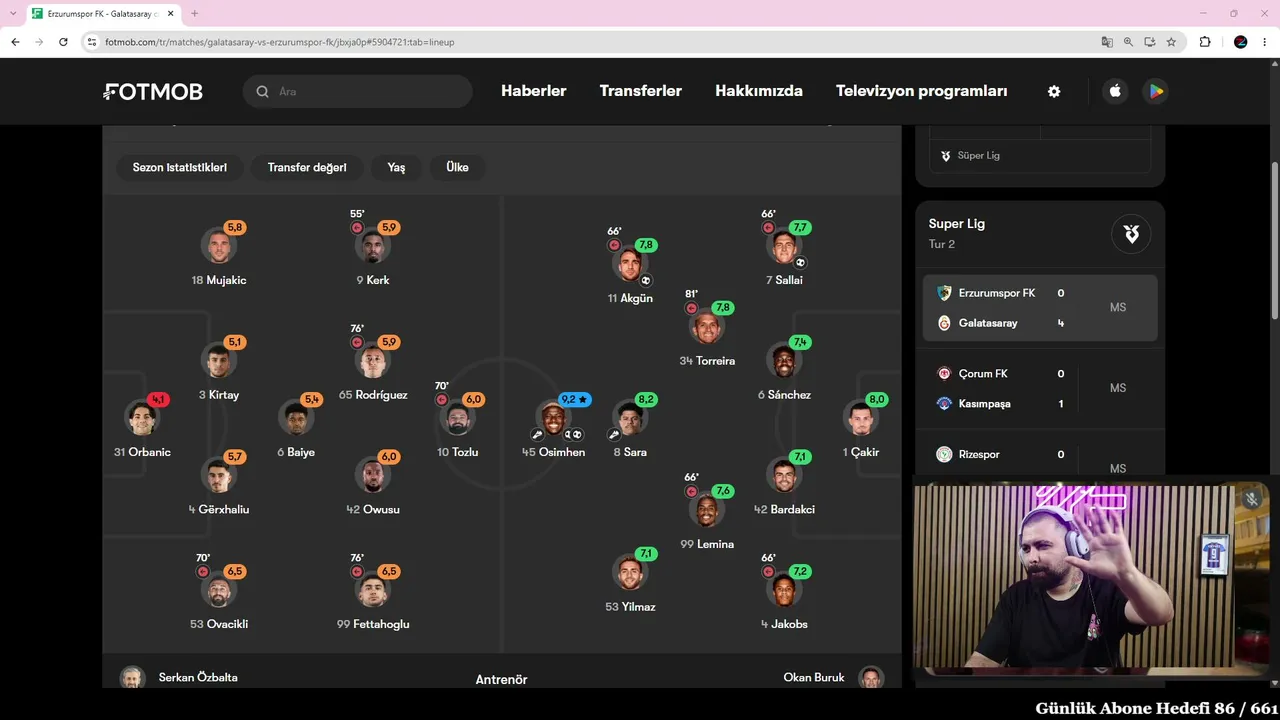Click the Çorum FK team crest
1280x720 pixels.
pos(944,373)
